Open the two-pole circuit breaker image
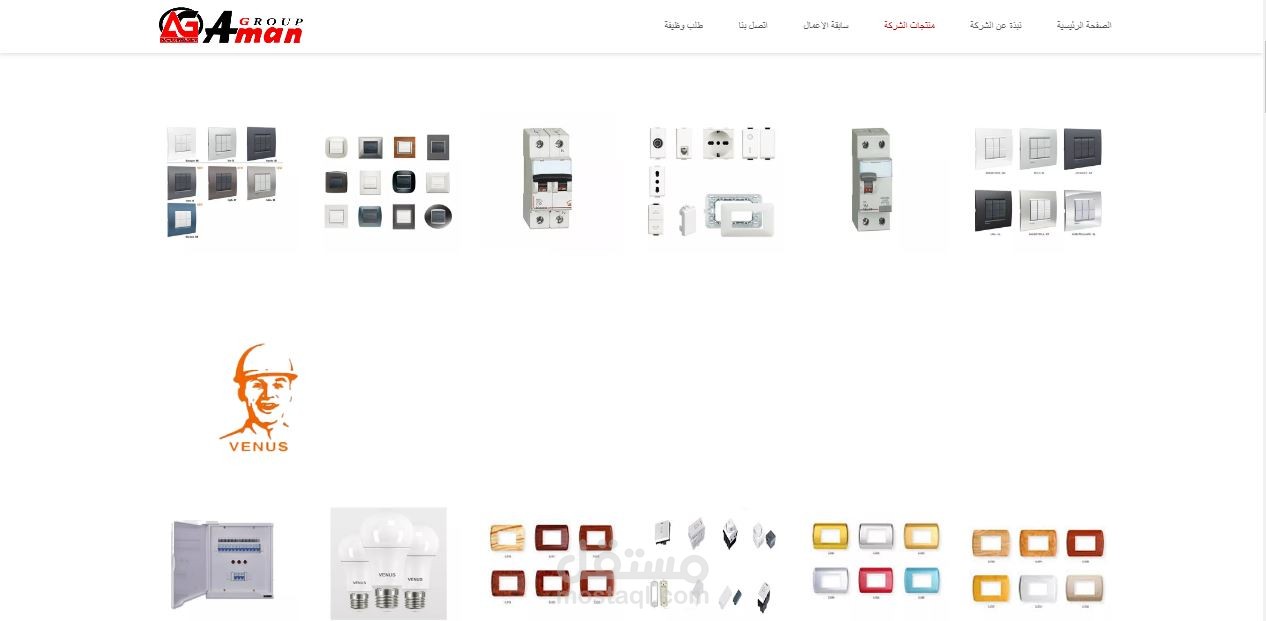 pos(547,179)
